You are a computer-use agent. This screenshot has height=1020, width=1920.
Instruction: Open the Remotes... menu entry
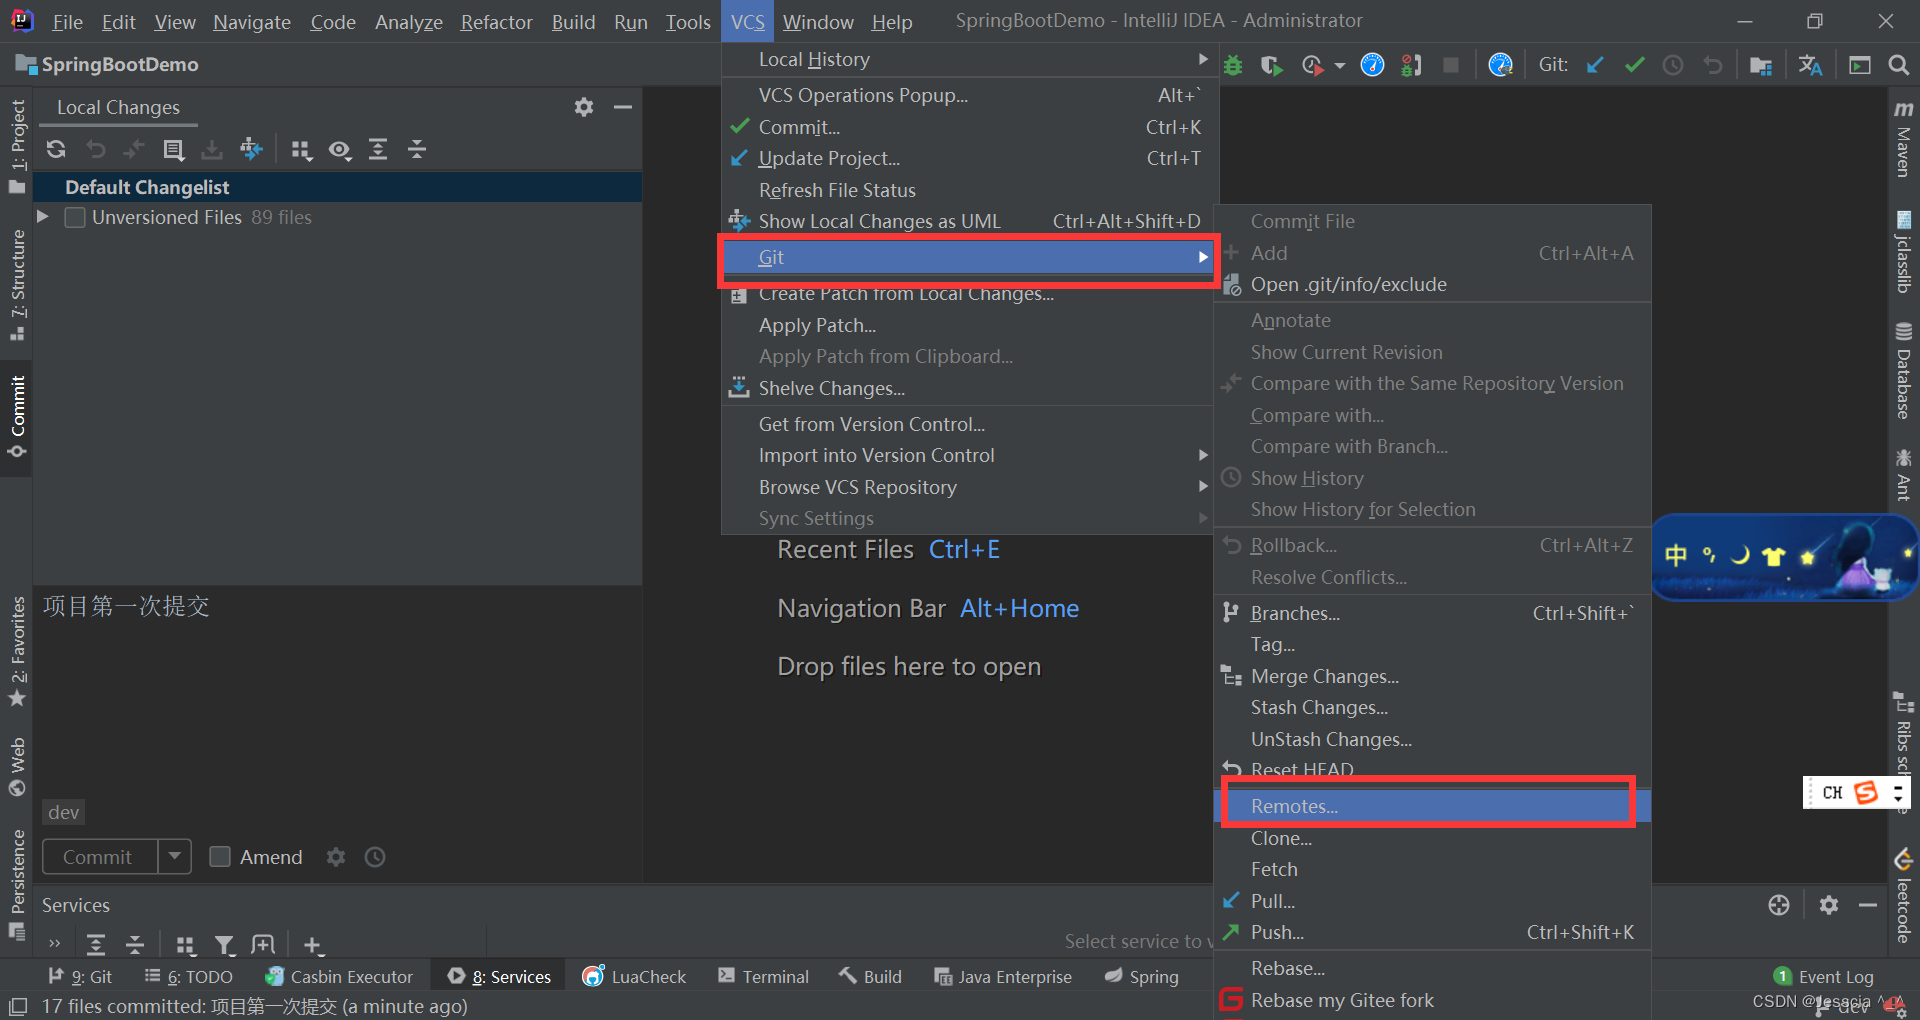1431,806
